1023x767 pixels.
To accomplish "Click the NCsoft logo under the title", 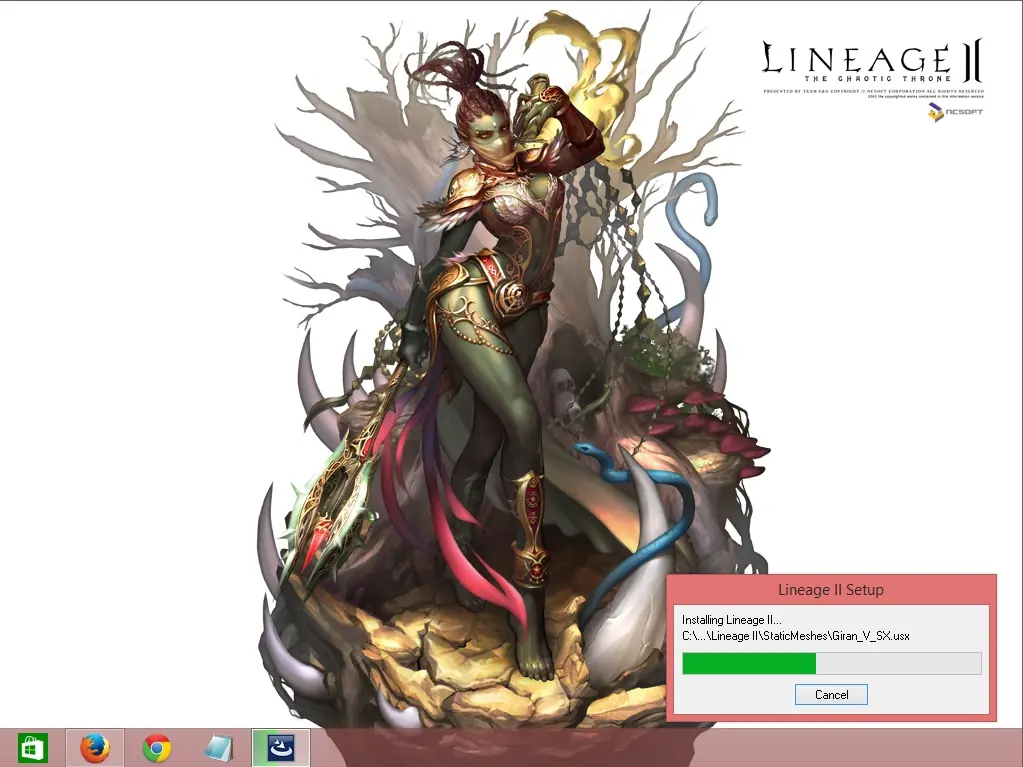I will tap(956, 112).
